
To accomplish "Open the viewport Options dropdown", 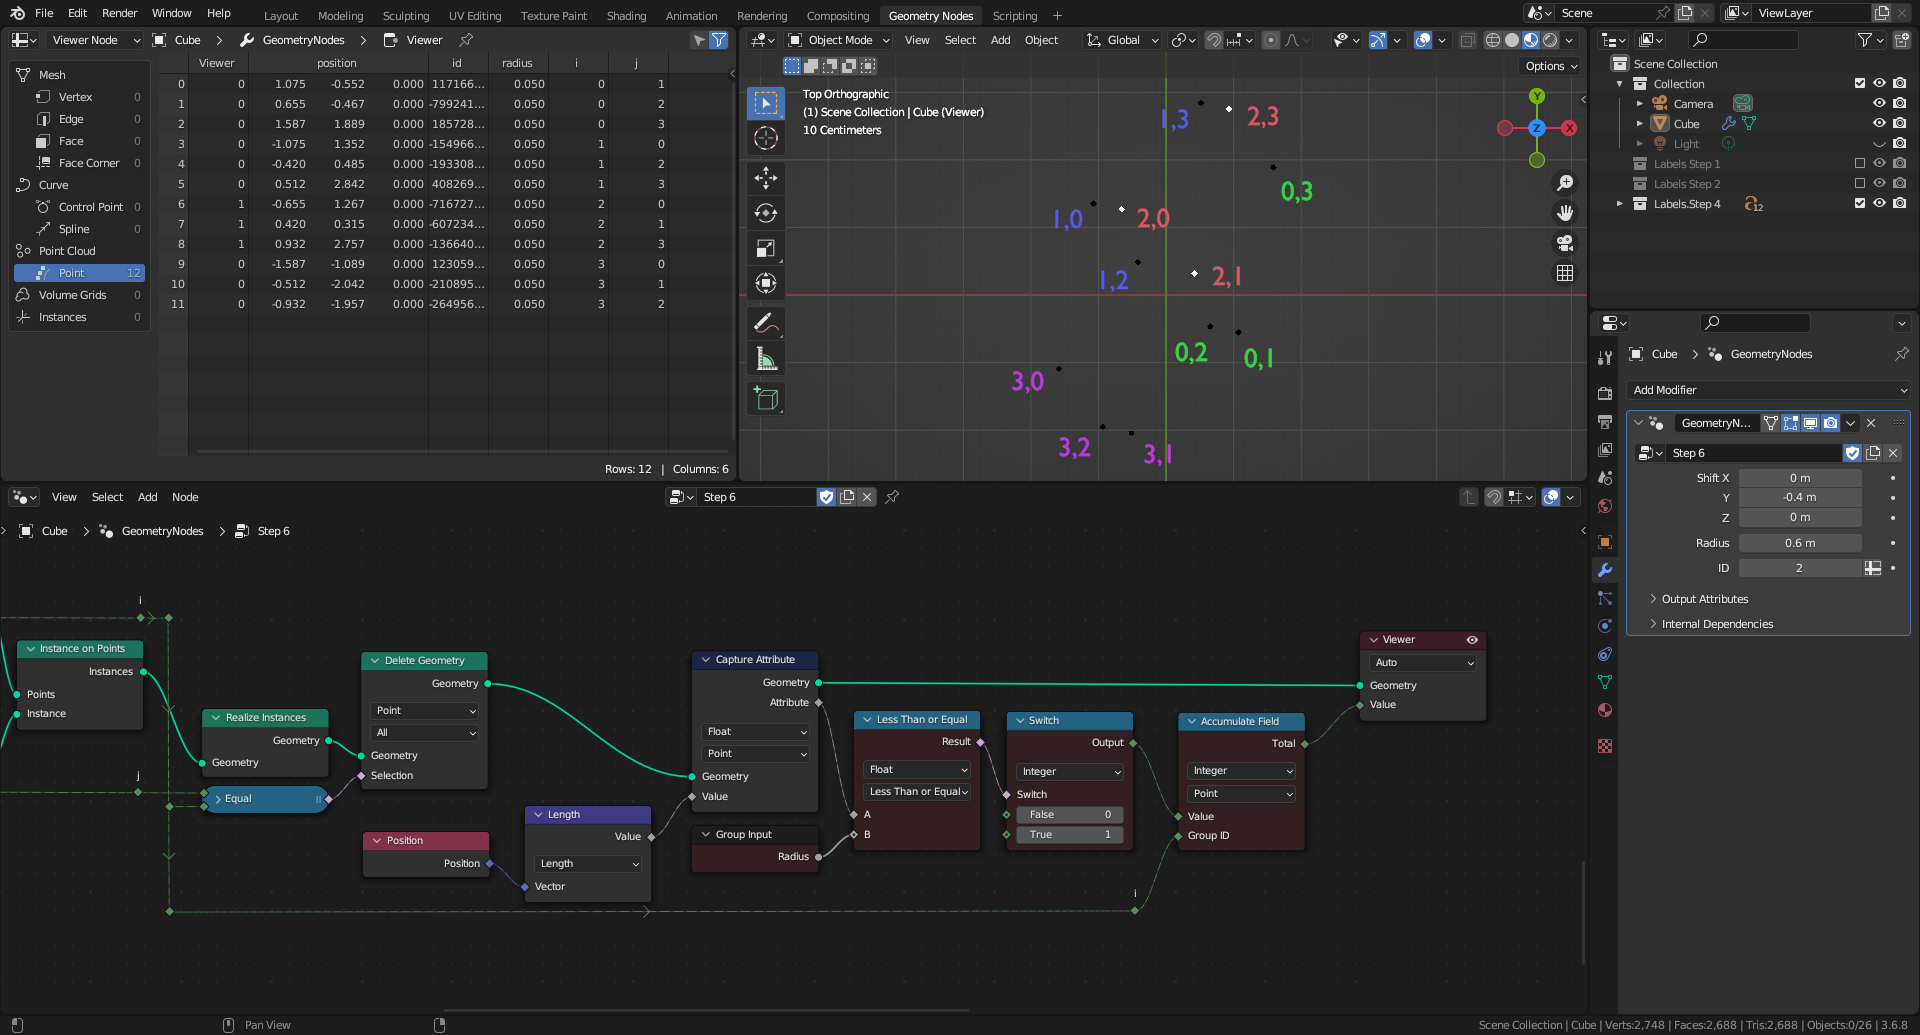I will tap(1549, 66).
